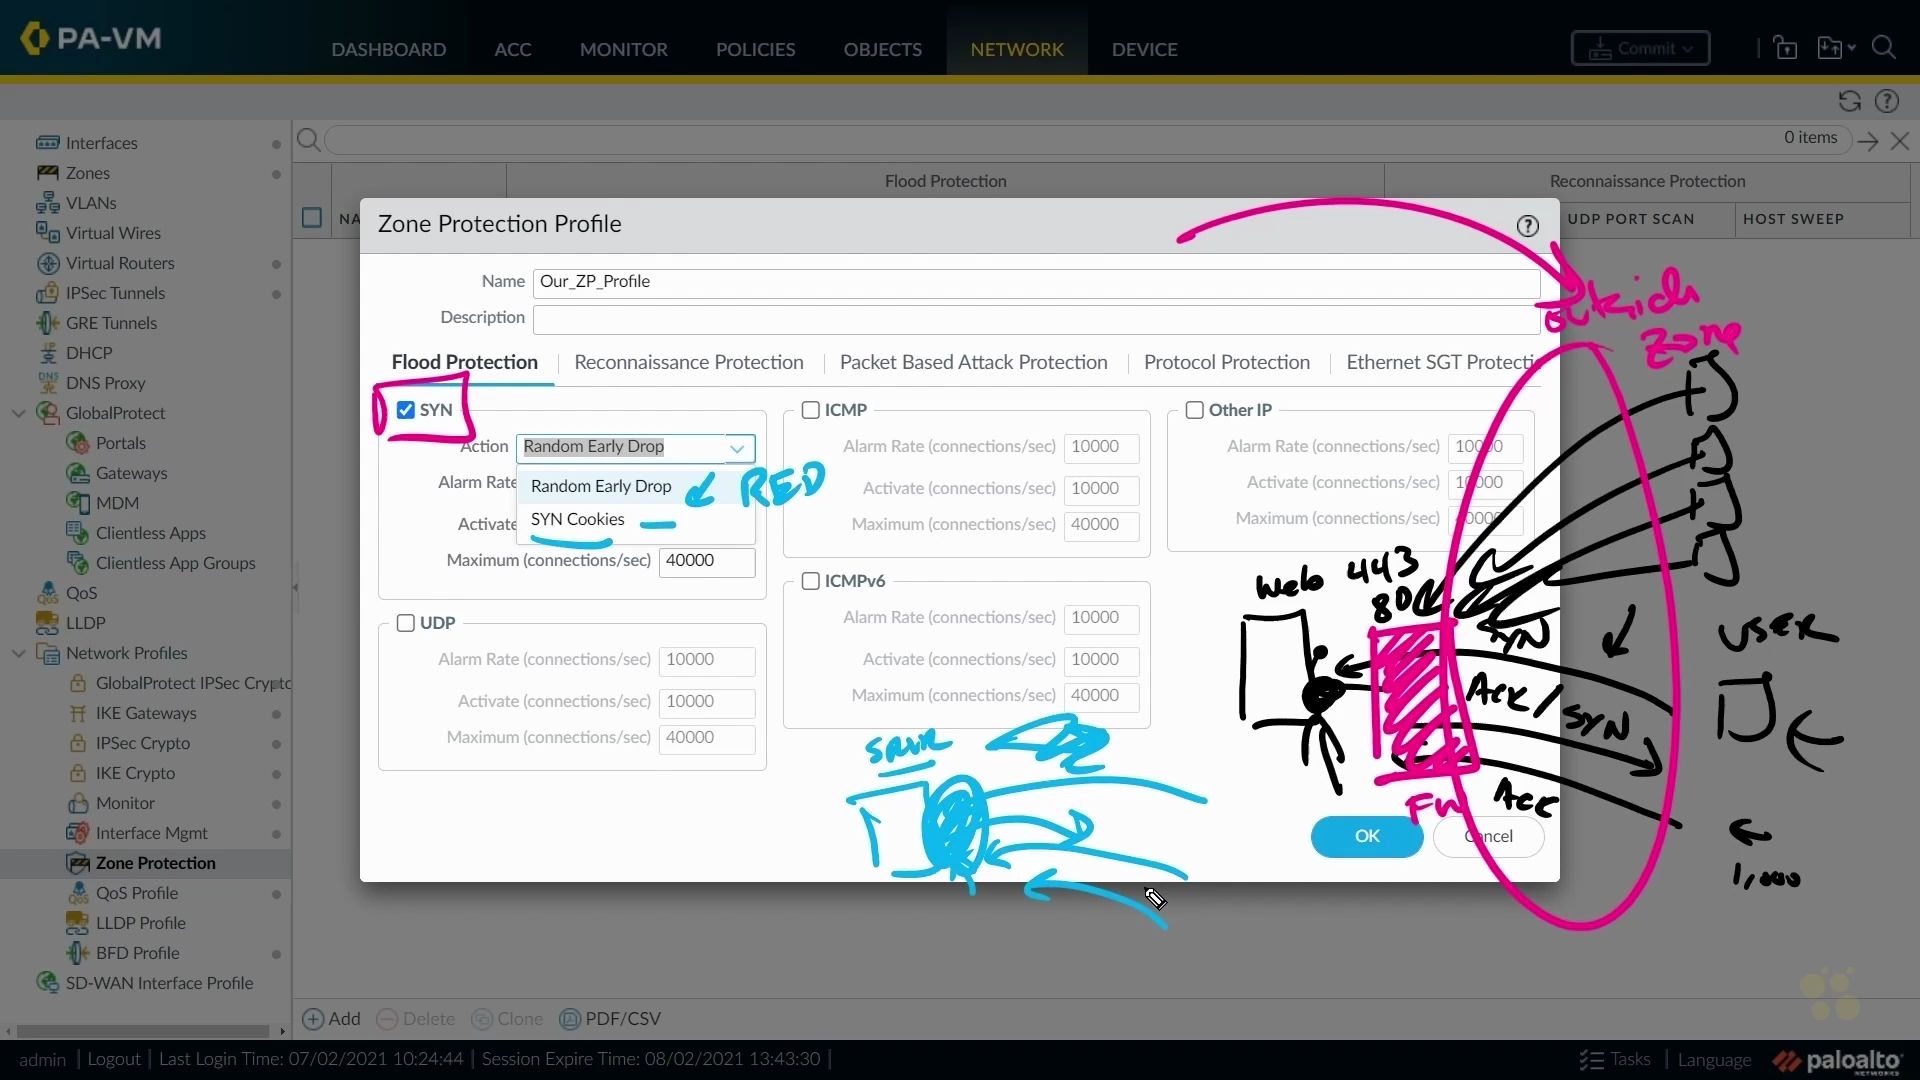The image size is (1920, 1080).
Task: Open the SYN Action dropdown arrow
Action: click(738, 448)
